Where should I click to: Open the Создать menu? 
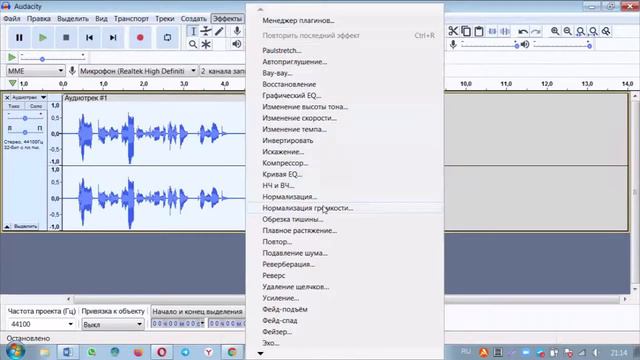193,19
